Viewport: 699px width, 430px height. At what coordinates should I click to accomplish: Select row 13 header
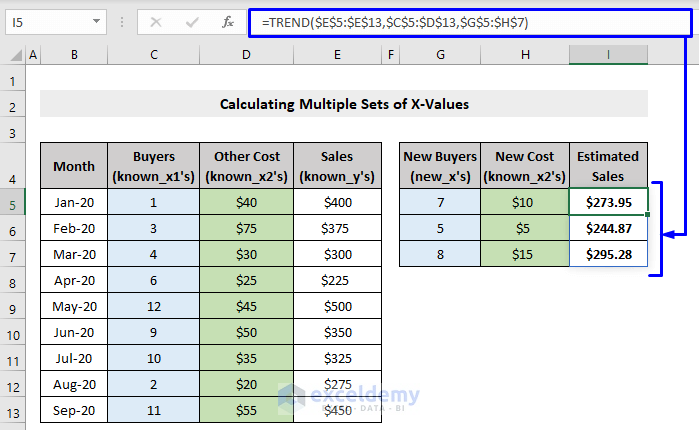13,411
